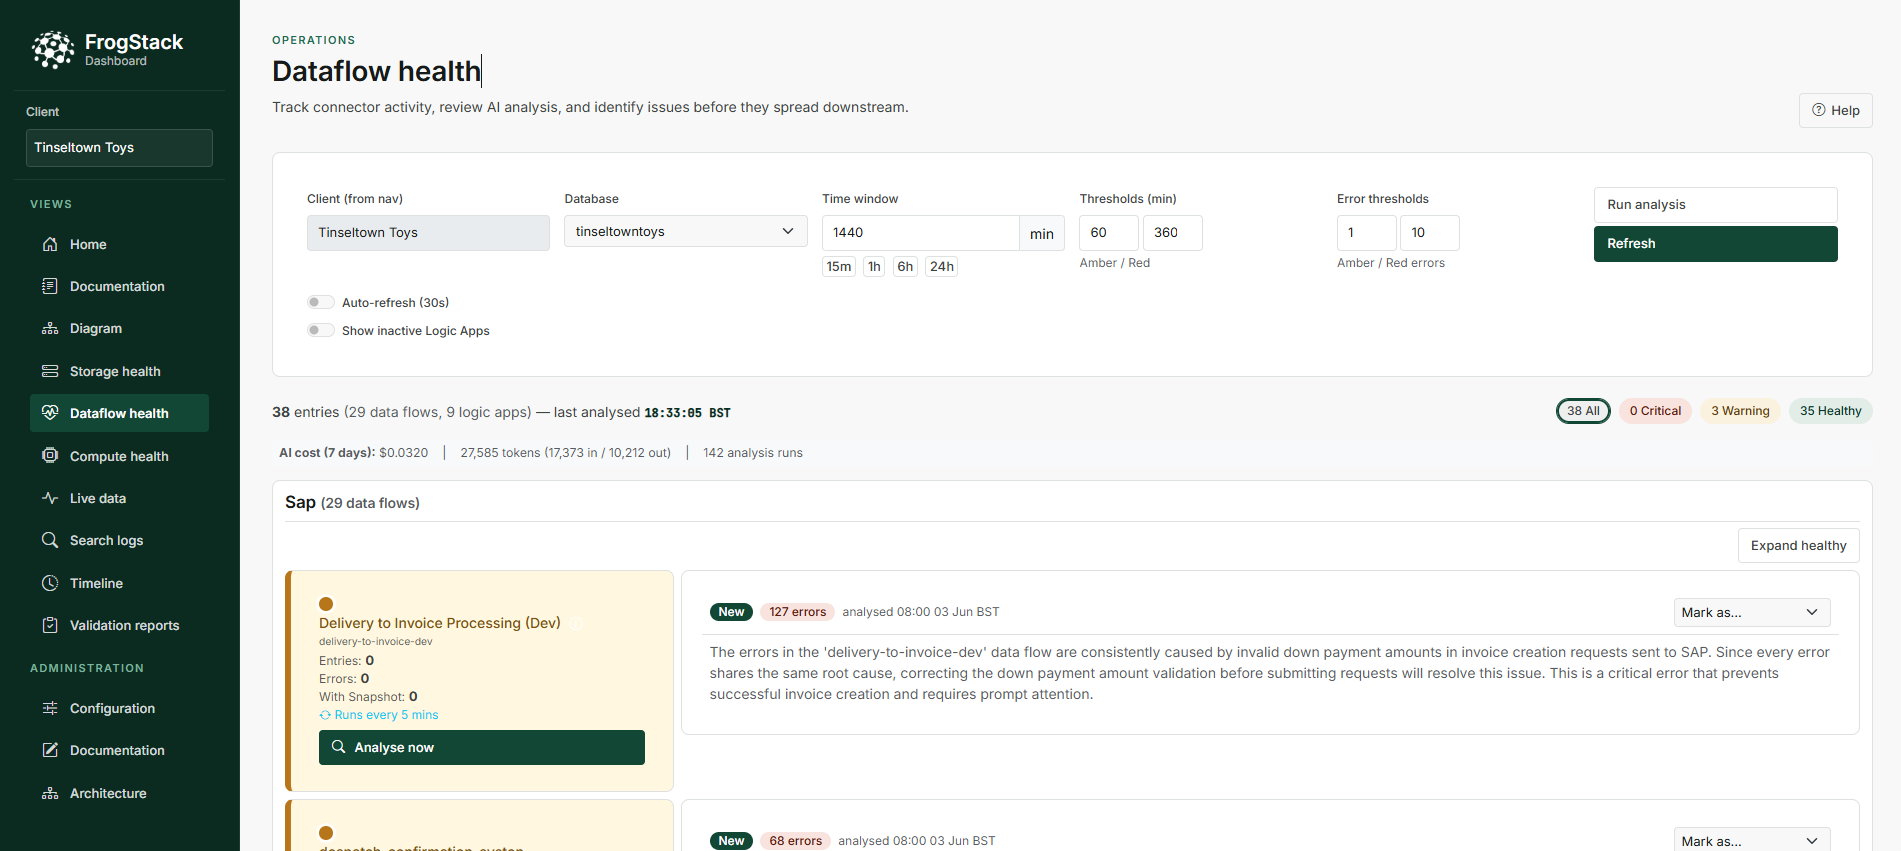
Task: Open Compute health view
Action: tap(119, 456)
